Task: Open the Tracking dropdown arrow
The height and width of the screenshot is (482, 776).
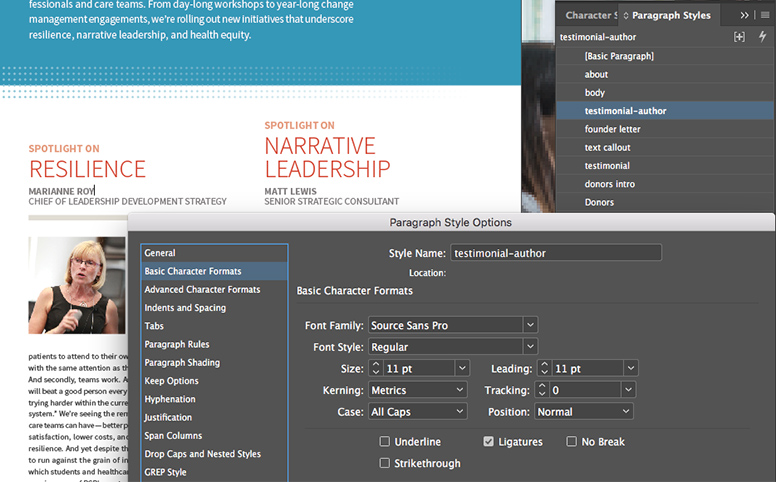Action: [x=628, y=390]
